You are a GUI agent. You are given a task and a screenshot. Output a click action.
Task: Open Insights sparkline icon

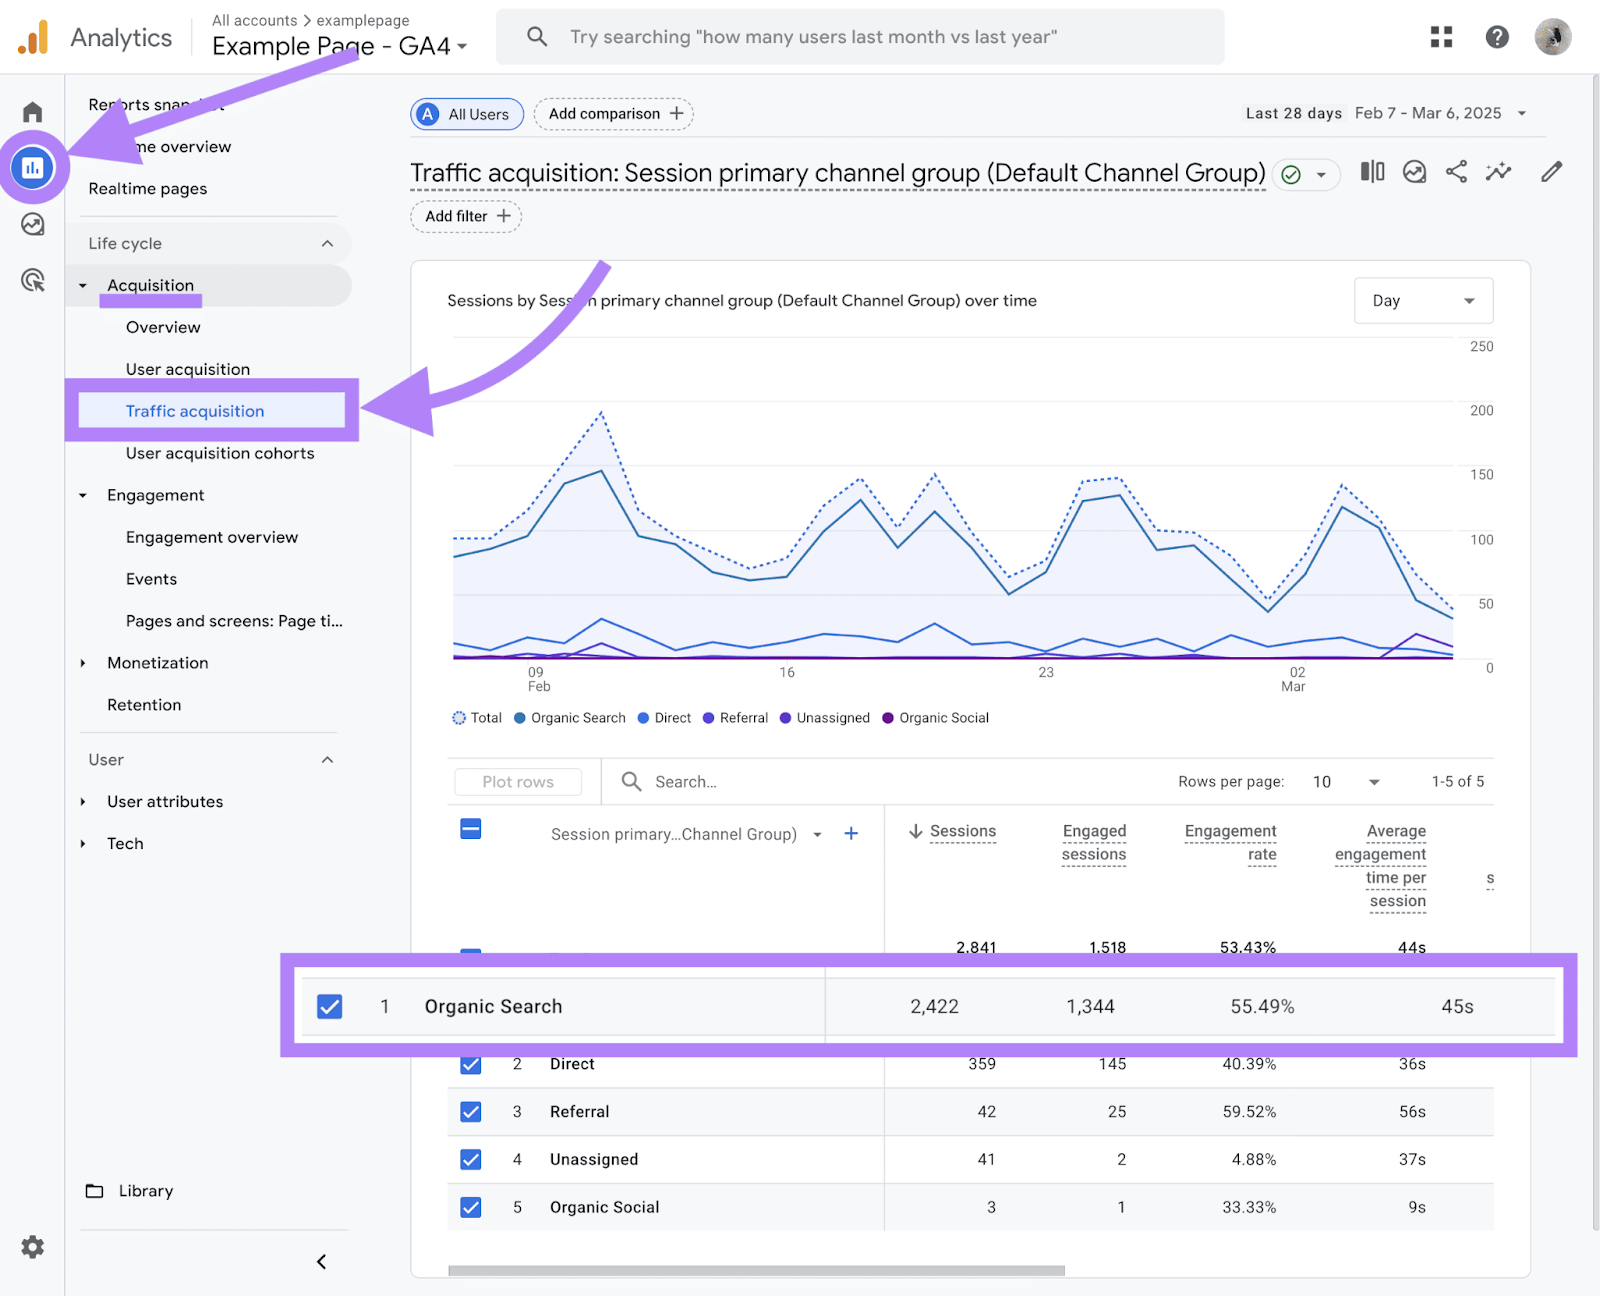1498,172
